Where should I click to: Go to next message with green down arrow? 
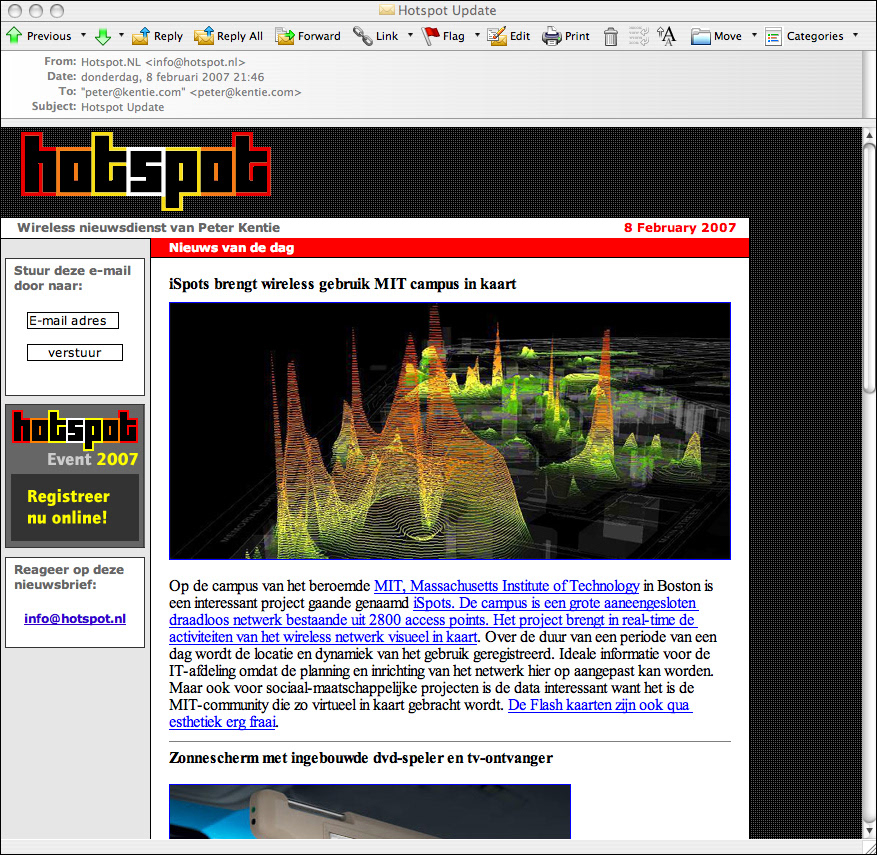tap(103, 36)
